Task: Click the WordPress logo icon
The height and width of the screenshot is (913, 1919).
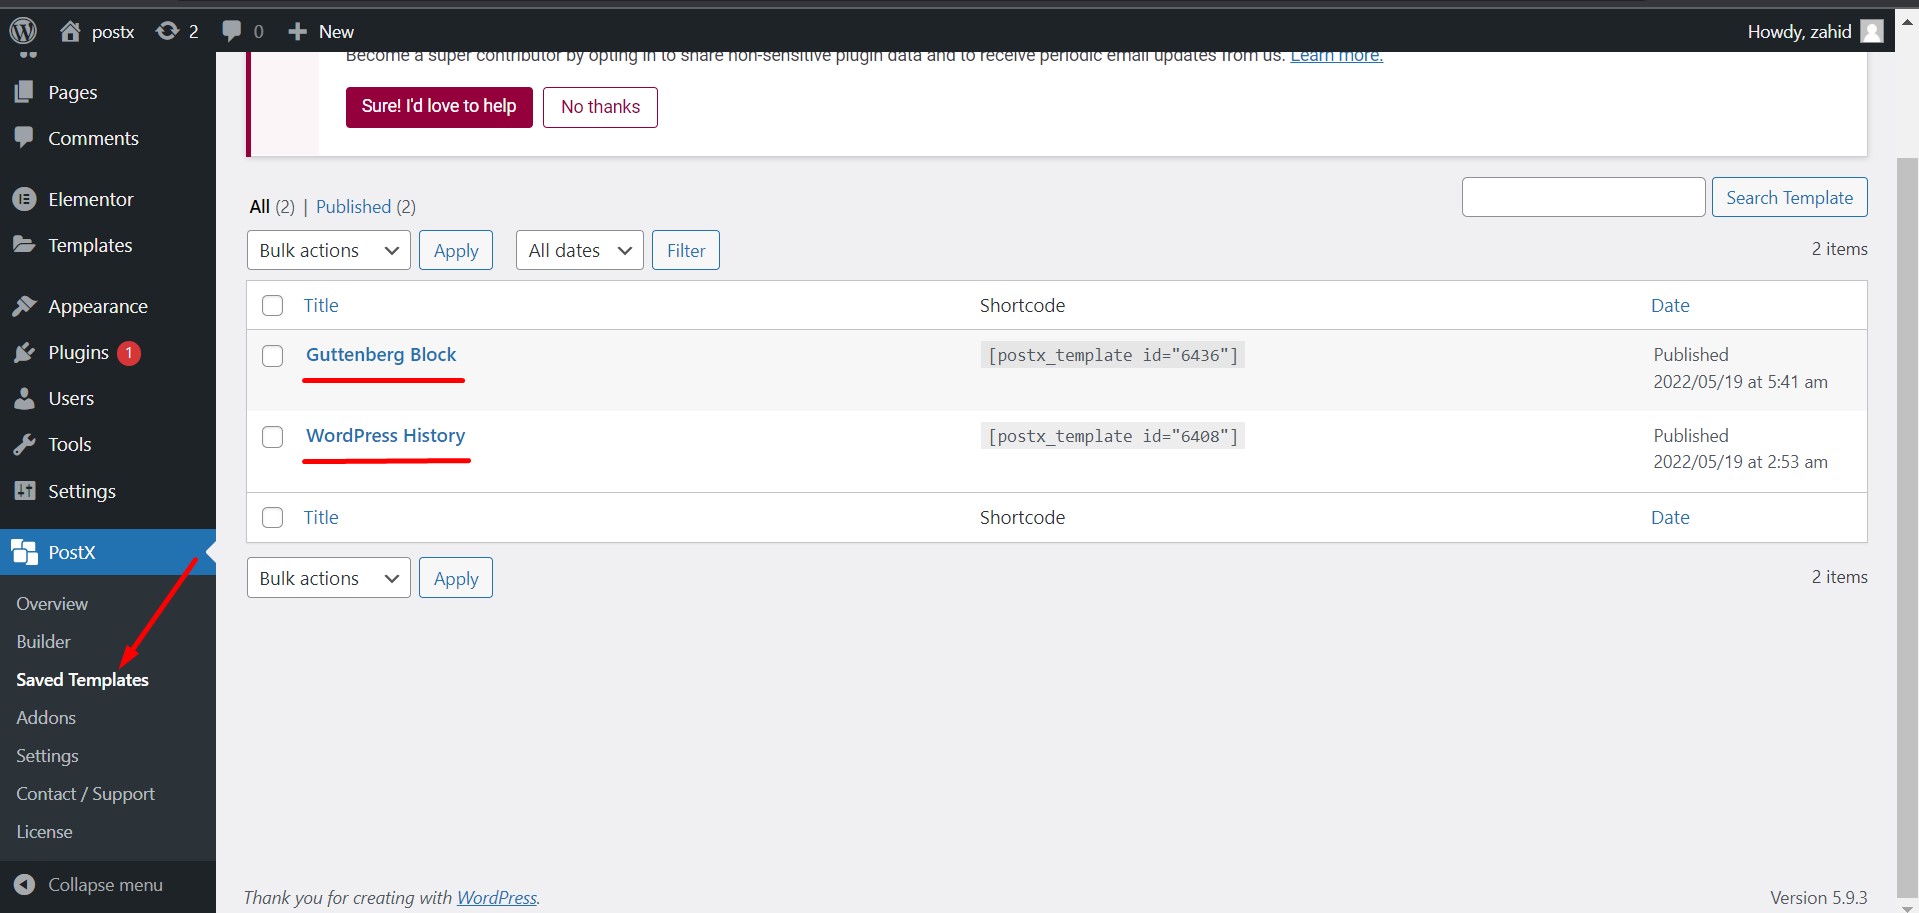Action: 23,31
